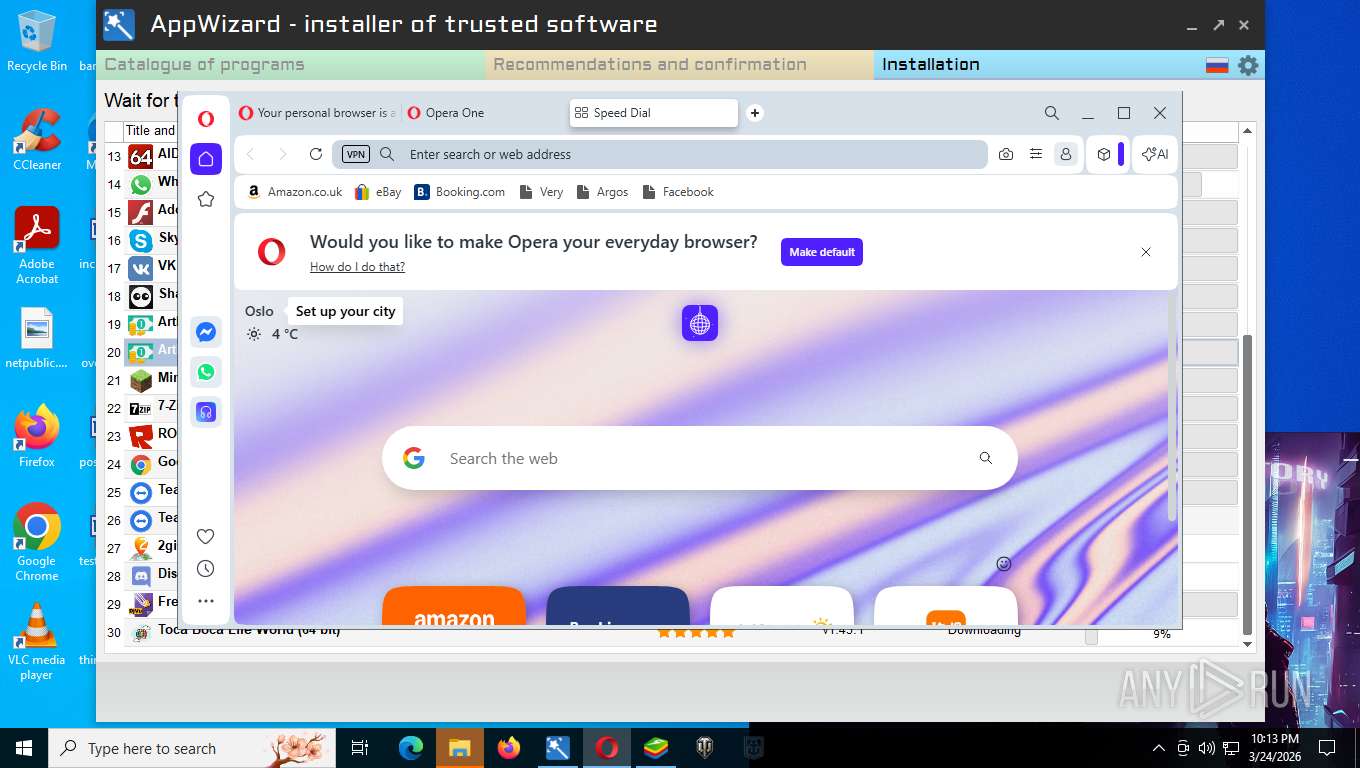Select the Installation tab in AppWizard
This screenshot has height=768, width=1360.
[1040, 65]
